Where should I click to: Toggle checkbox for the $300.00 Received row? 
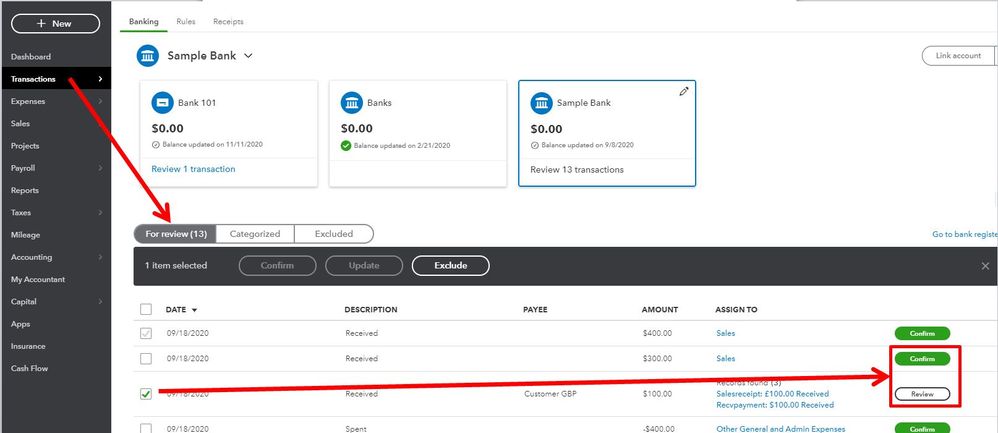click(x=146, y=358)
